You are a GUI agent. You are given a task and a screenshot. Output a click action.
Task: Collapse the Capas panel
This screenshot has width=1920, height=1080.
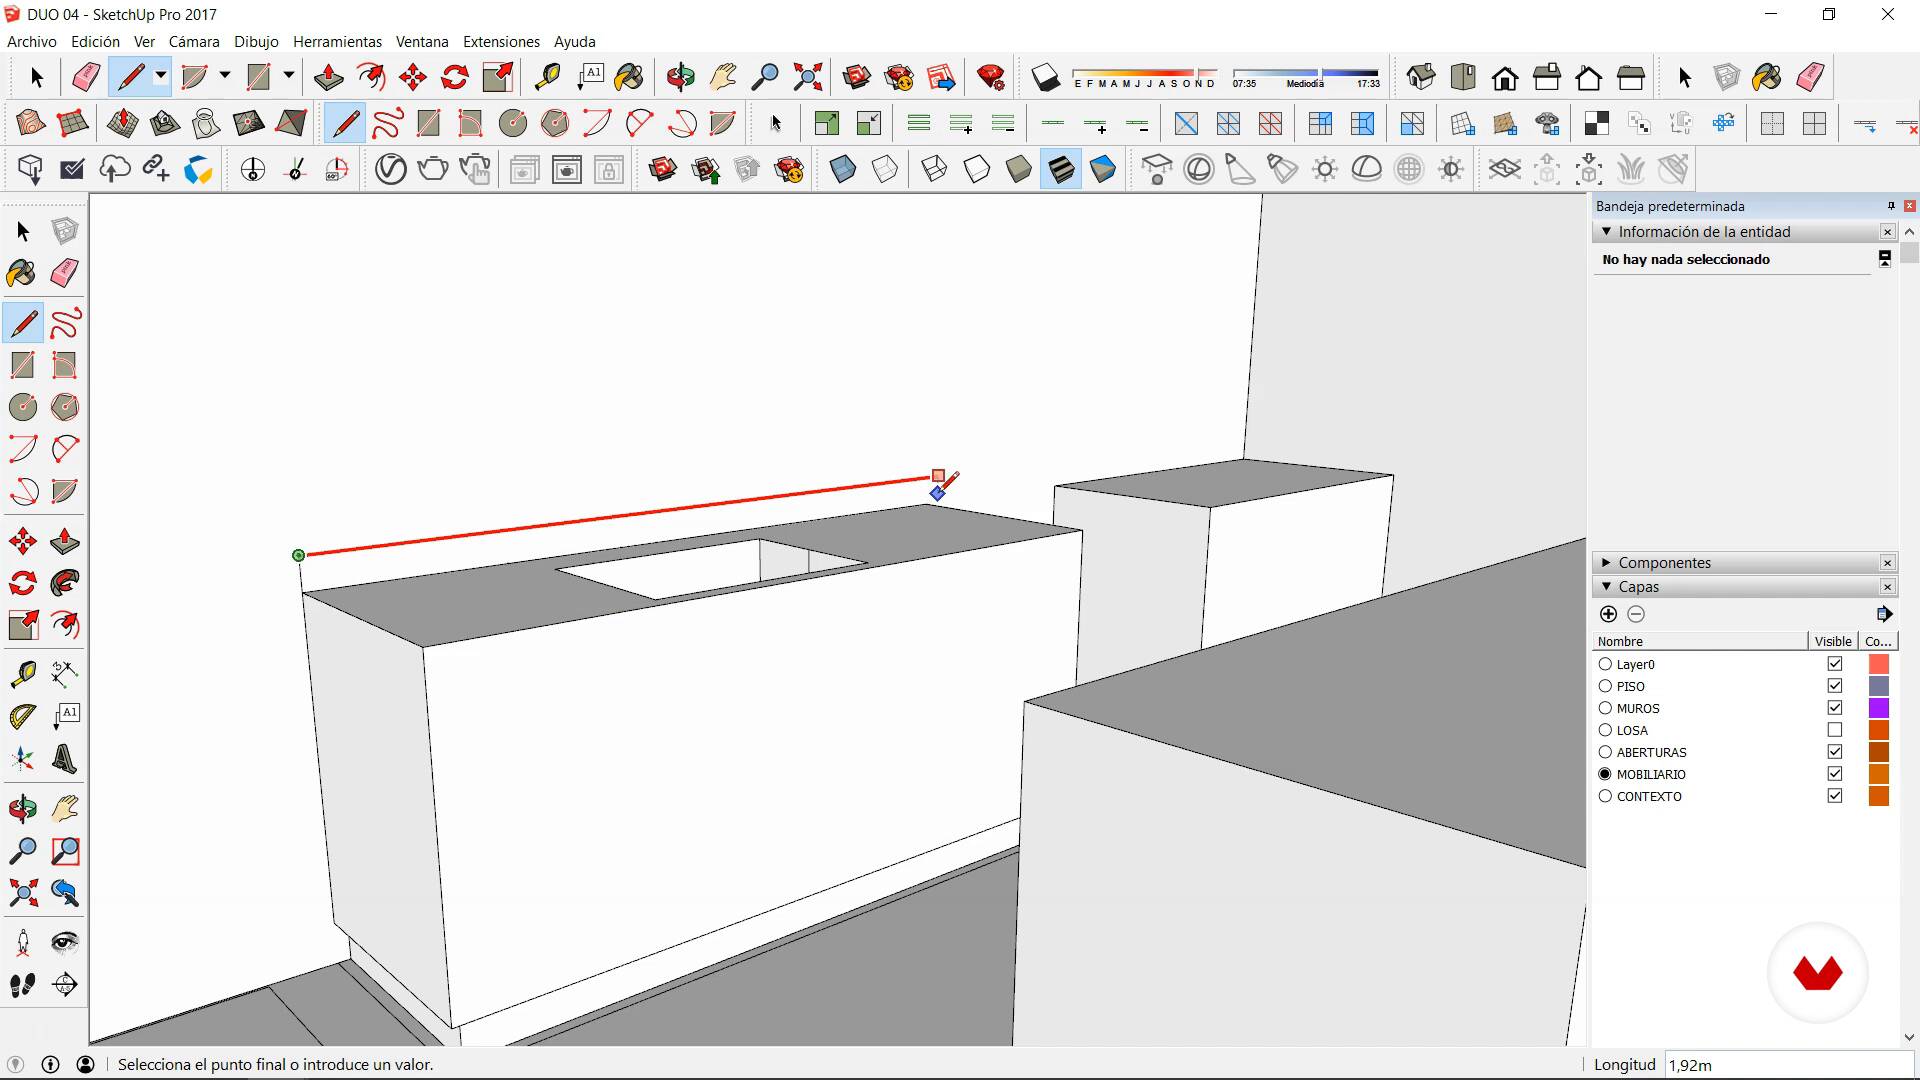(x=1606, y=587)
